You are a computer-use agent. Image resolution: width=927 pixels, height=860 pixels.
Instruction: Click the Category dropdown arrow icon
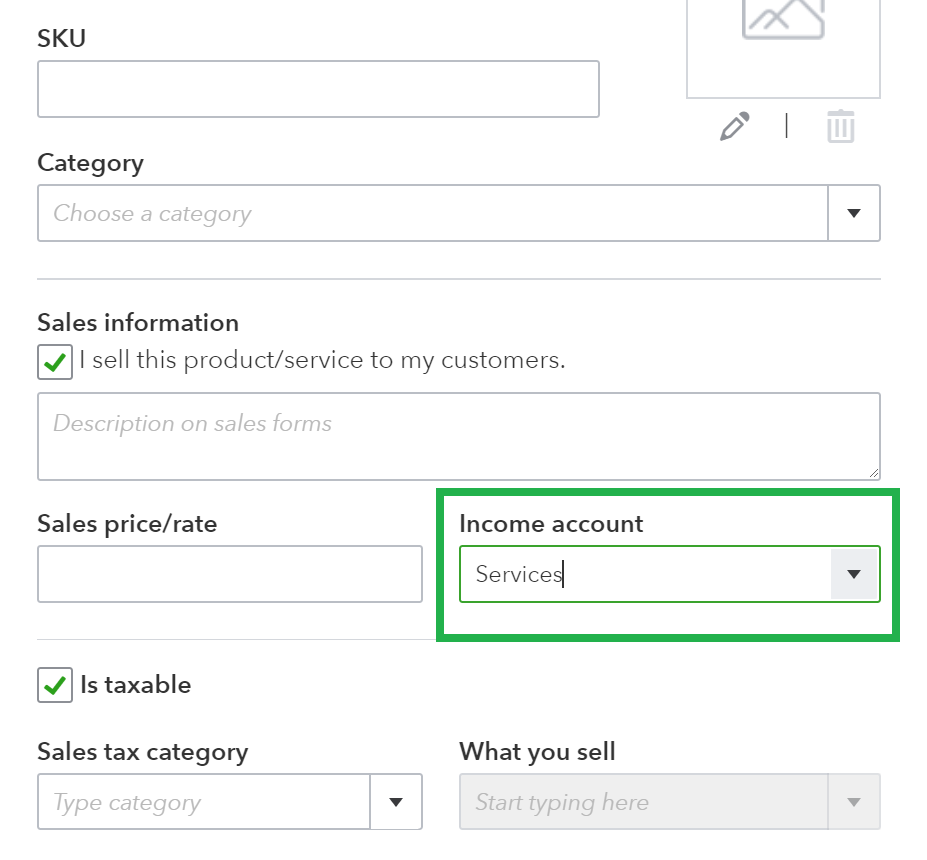tap(854, 213)
